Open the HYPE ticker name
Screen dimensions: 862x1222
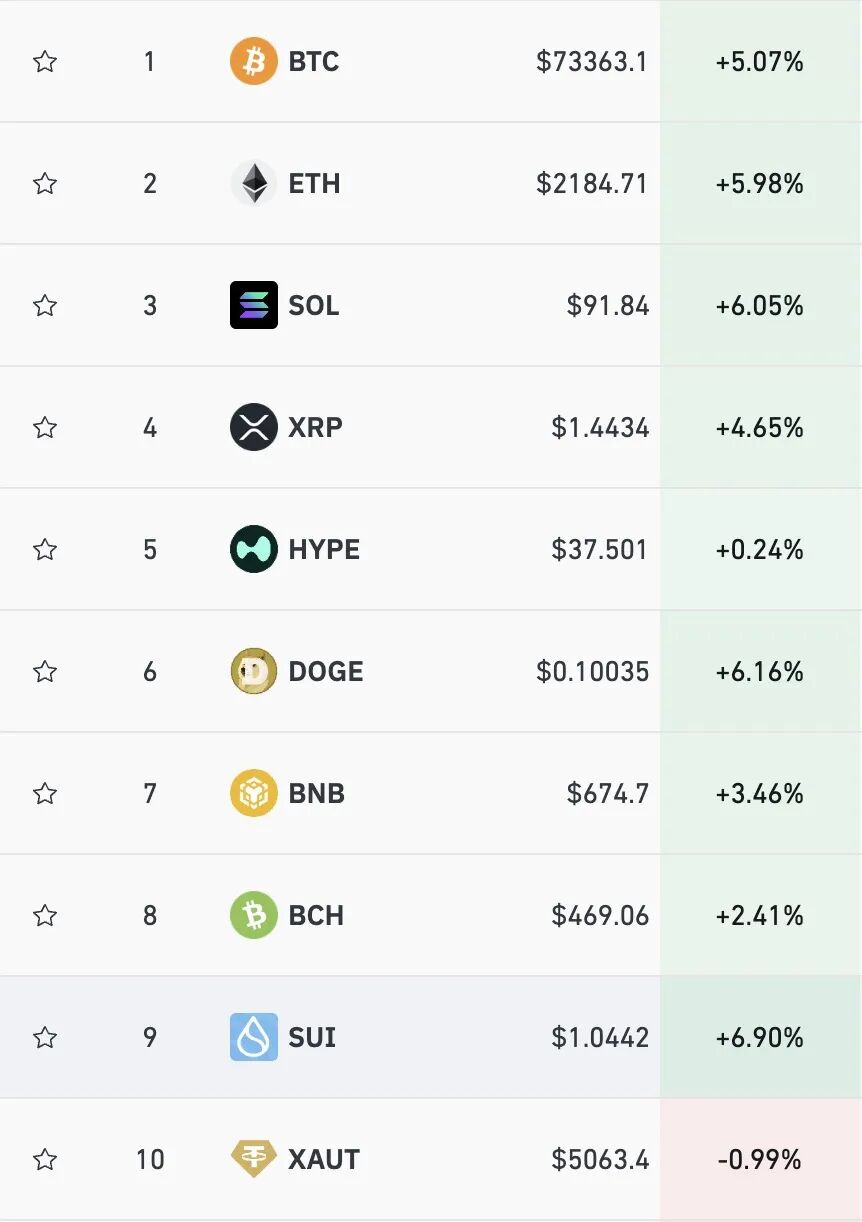[324, 549]
